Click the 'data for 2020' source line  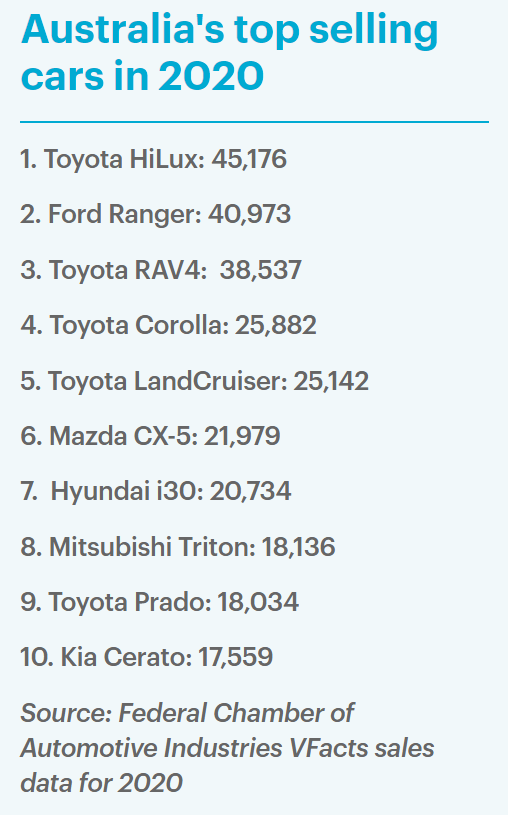coord(101,783)
